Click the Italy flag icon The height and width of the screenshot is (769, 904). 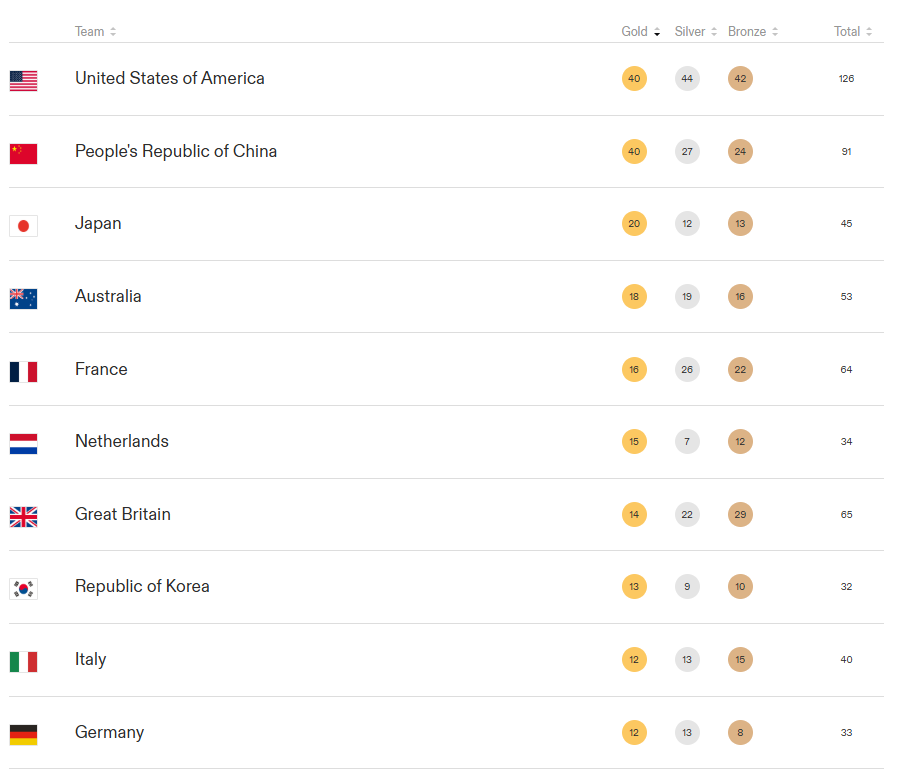pos(23,661)
